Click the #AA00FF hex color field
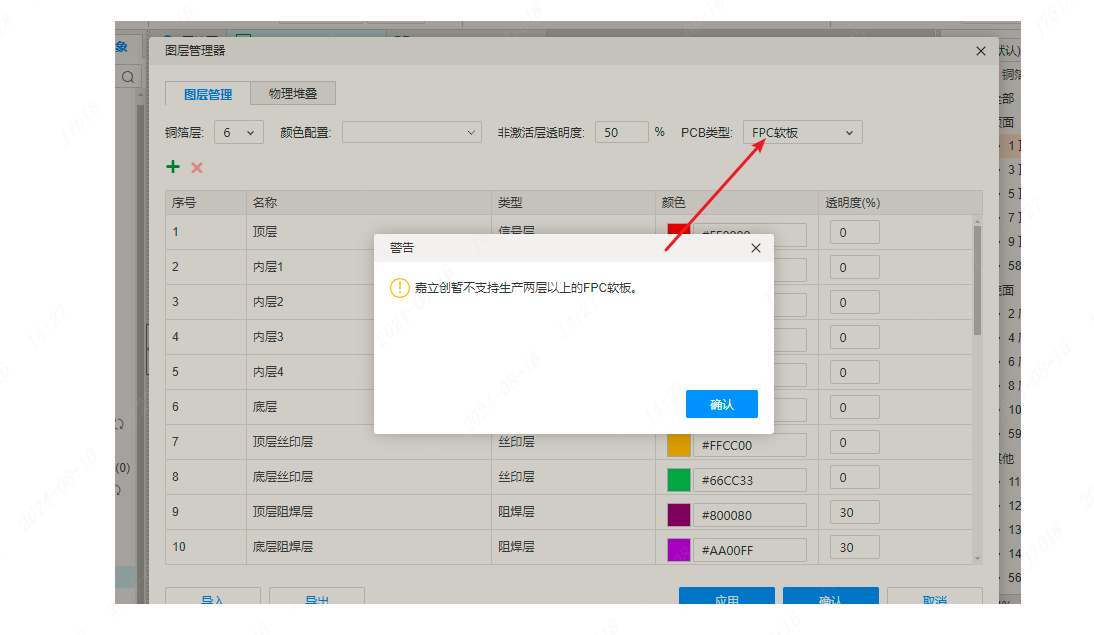This screenshot has height=635, width=1094. tap(749, 550)
